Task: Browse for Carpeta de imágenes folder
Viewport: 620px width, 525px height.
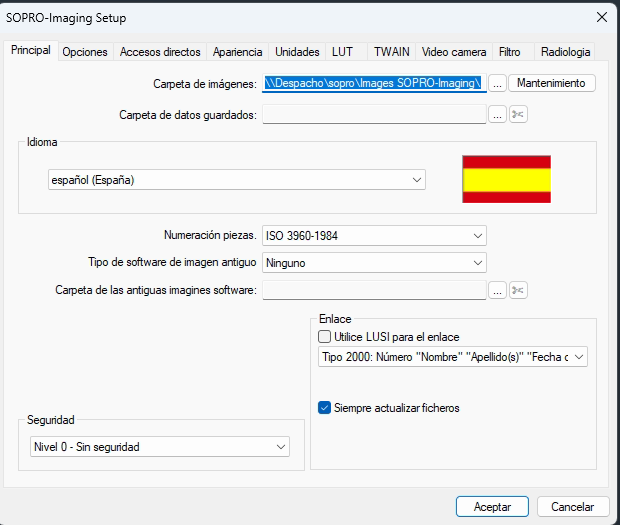Action: pos(497,83)
